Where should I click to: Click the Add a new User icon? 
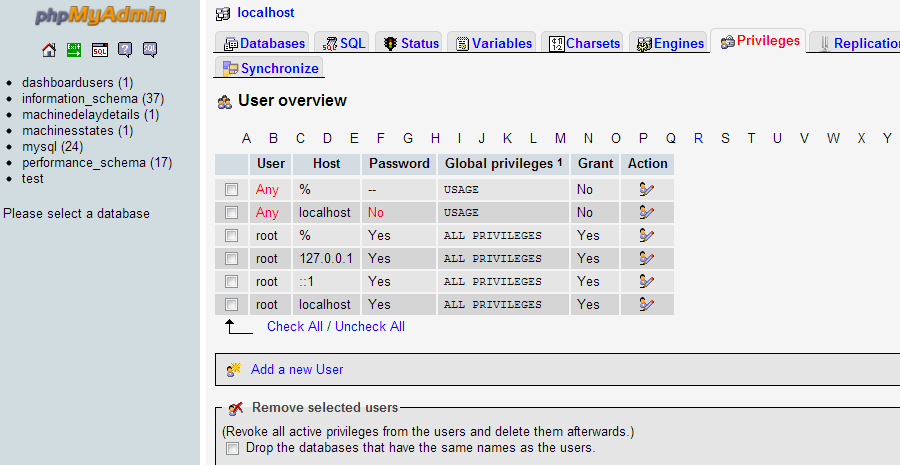coord(234,370)
